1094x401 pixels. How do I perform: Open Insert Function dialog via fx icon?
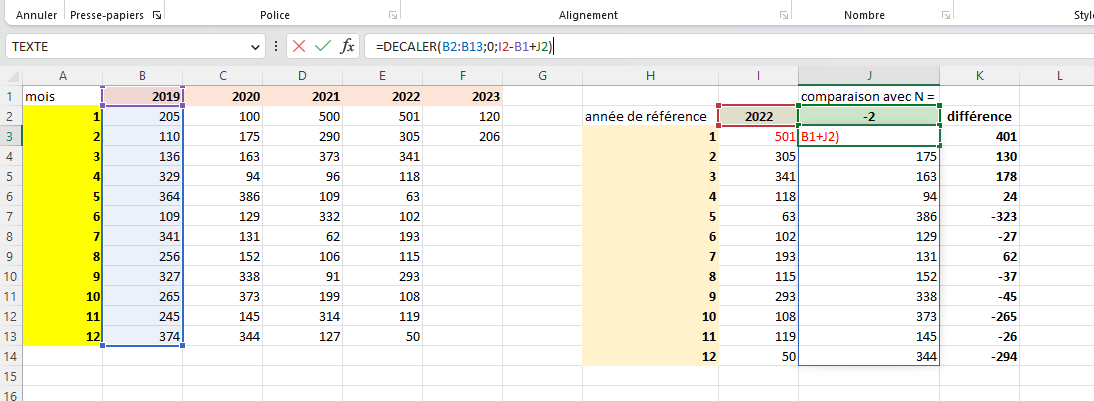coord(347,46)
